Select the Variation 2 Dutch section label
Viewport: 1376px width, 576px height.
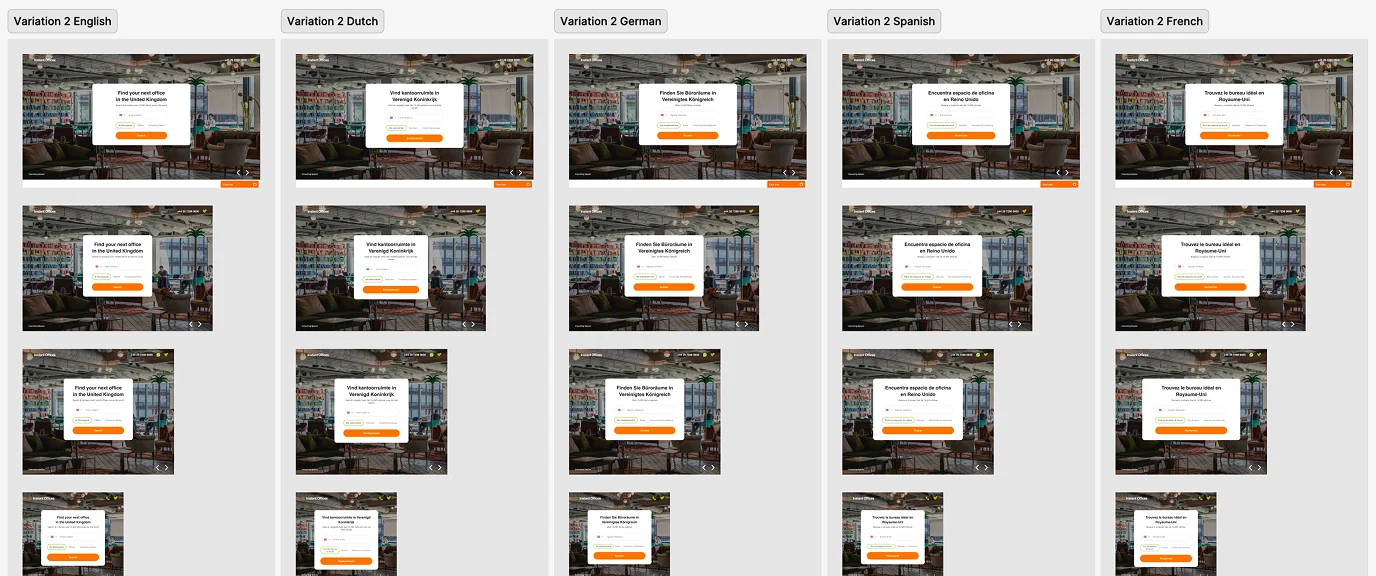pyautogui.click(x=334, y=21)
